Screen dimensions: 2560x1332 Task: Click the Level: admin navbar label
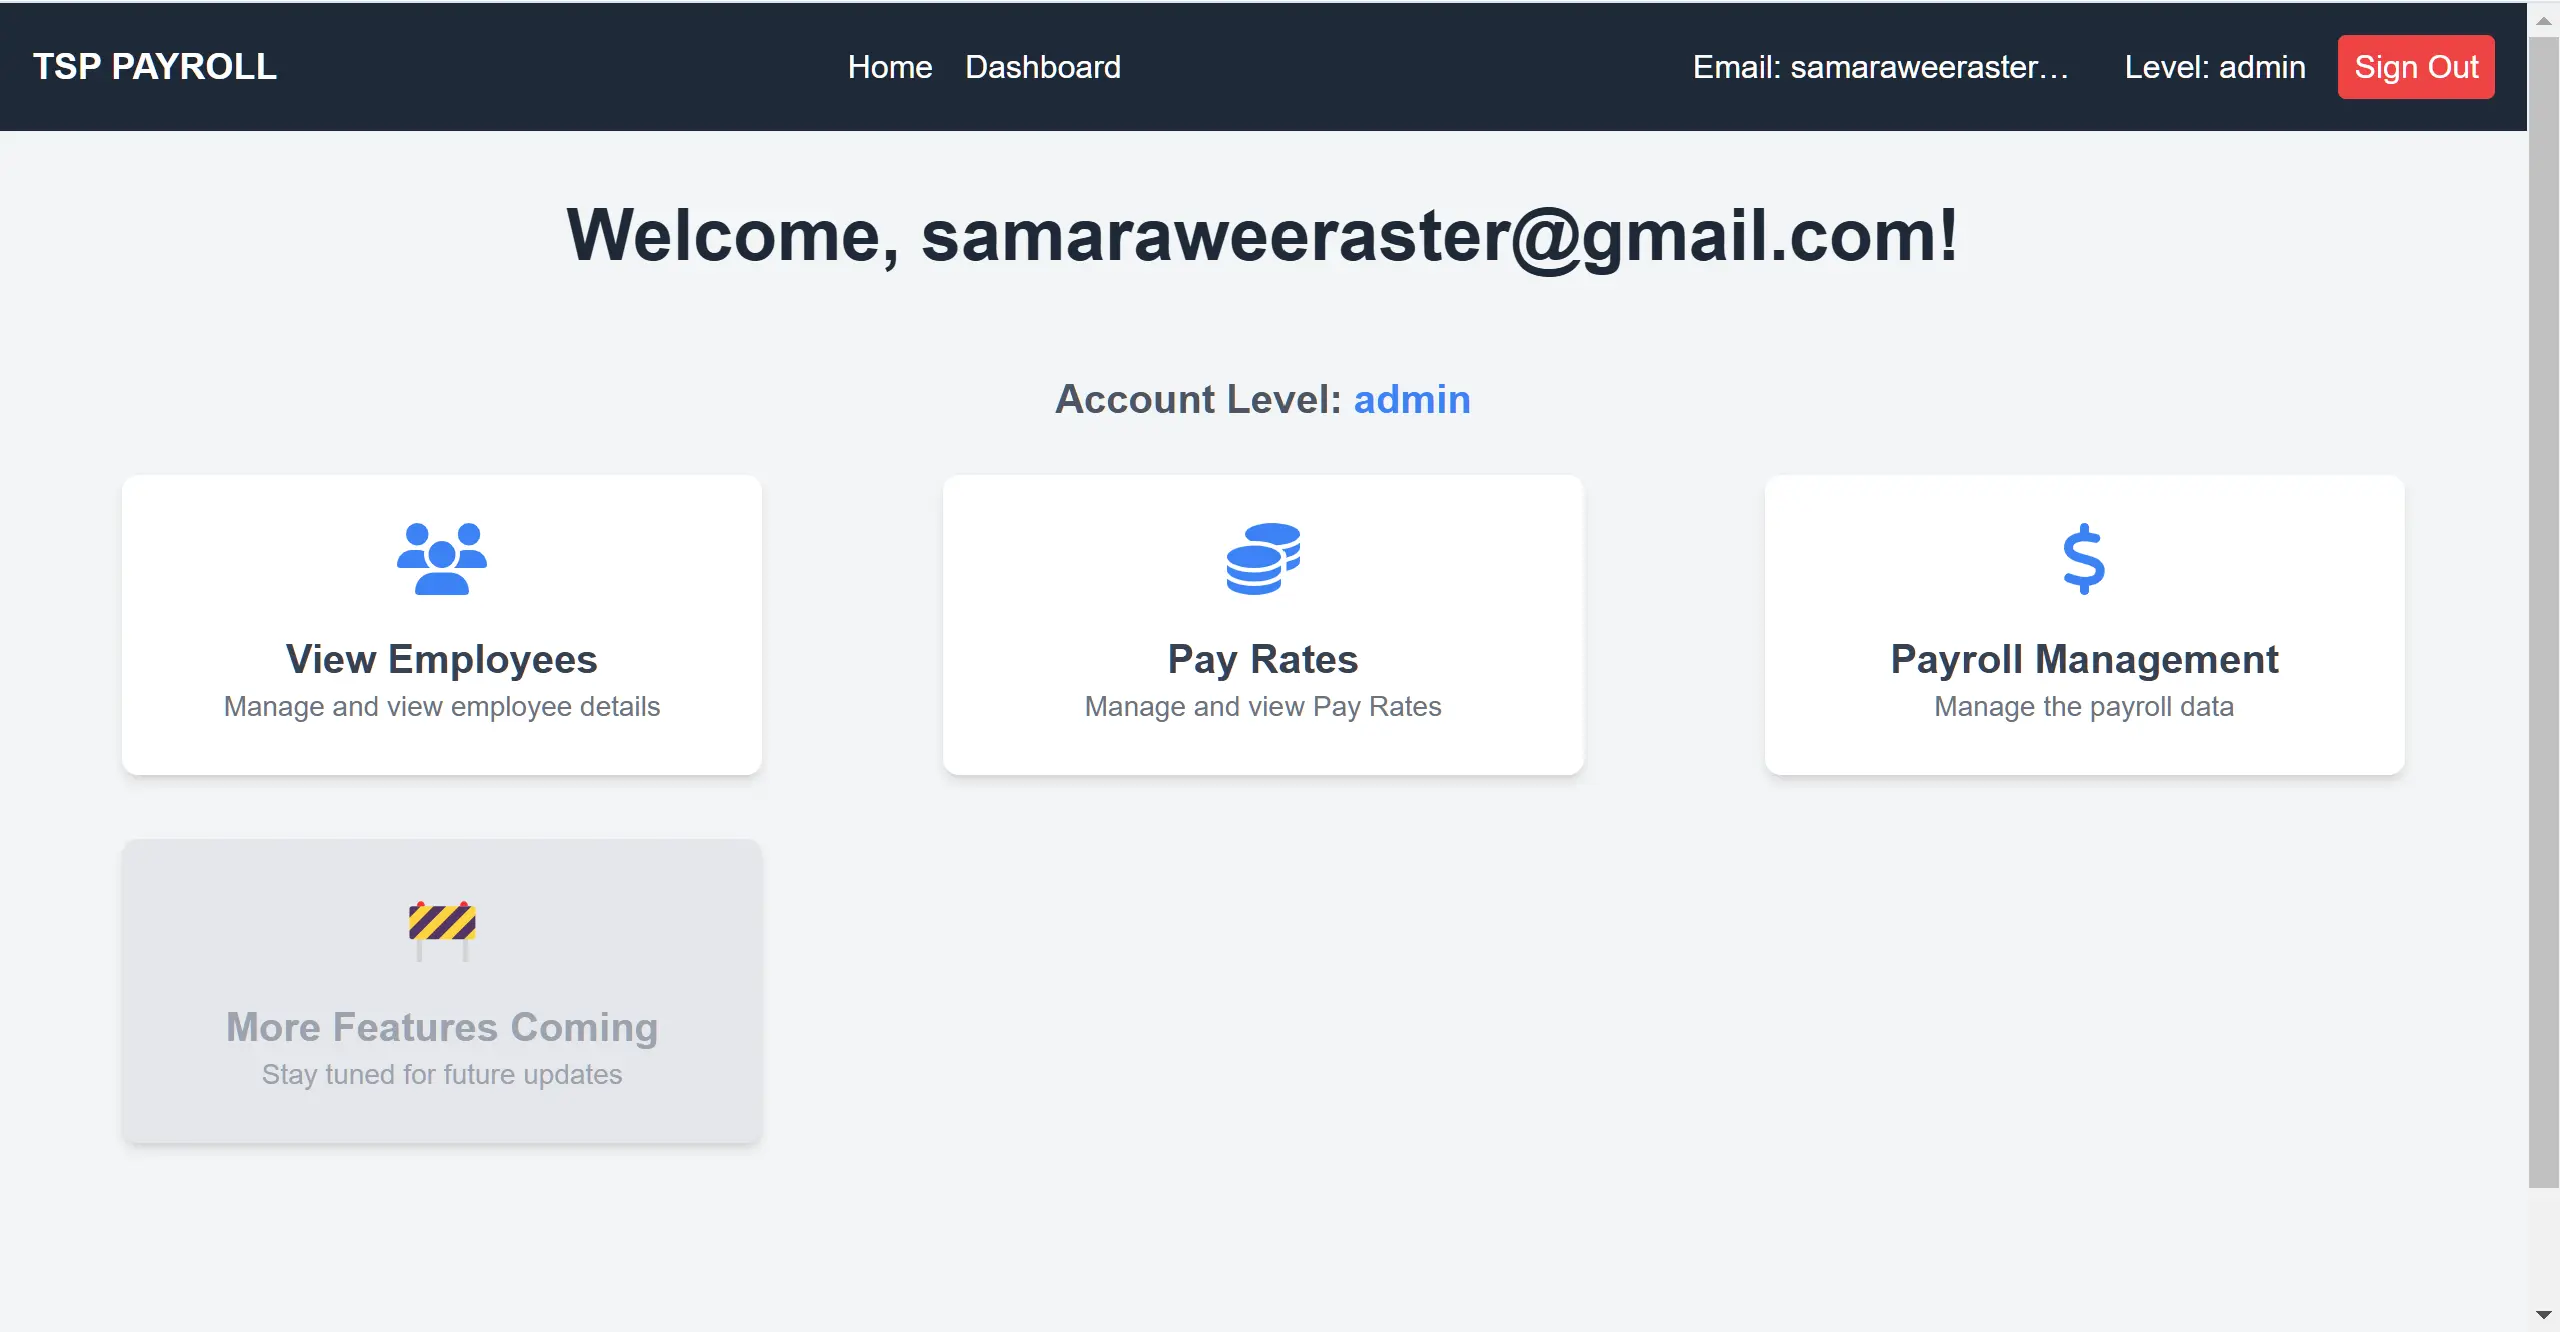pyautogui.click(x=2215, y=67)
